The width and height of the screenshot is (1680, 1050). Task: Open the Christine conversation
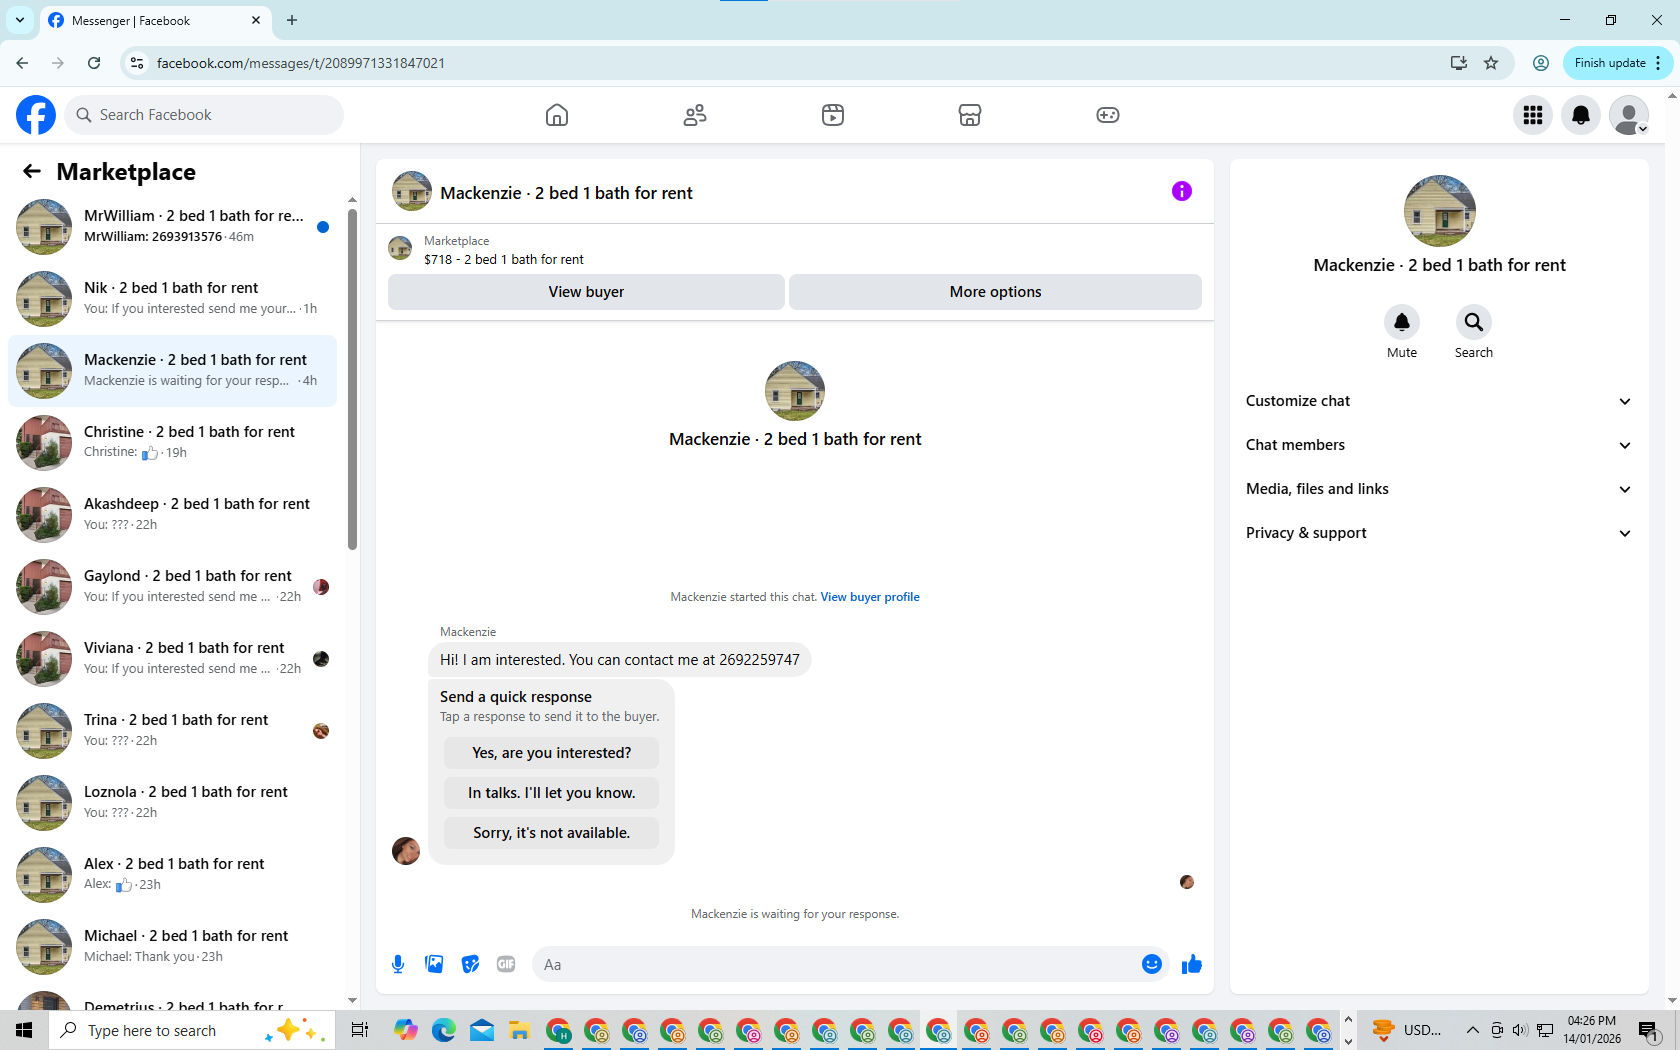172,443
